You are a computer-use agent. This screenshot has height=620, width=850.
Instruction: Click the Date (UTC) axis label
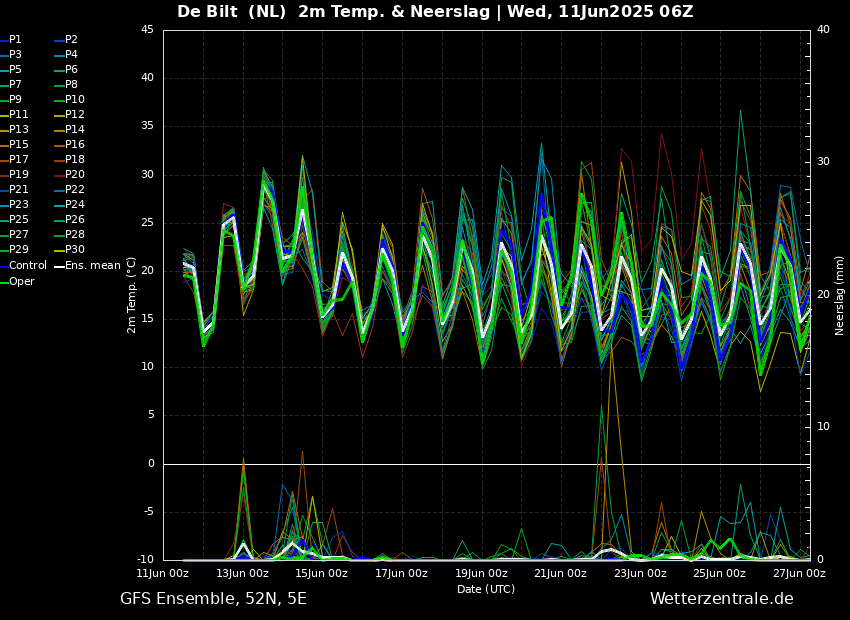(x=486, y=589)
